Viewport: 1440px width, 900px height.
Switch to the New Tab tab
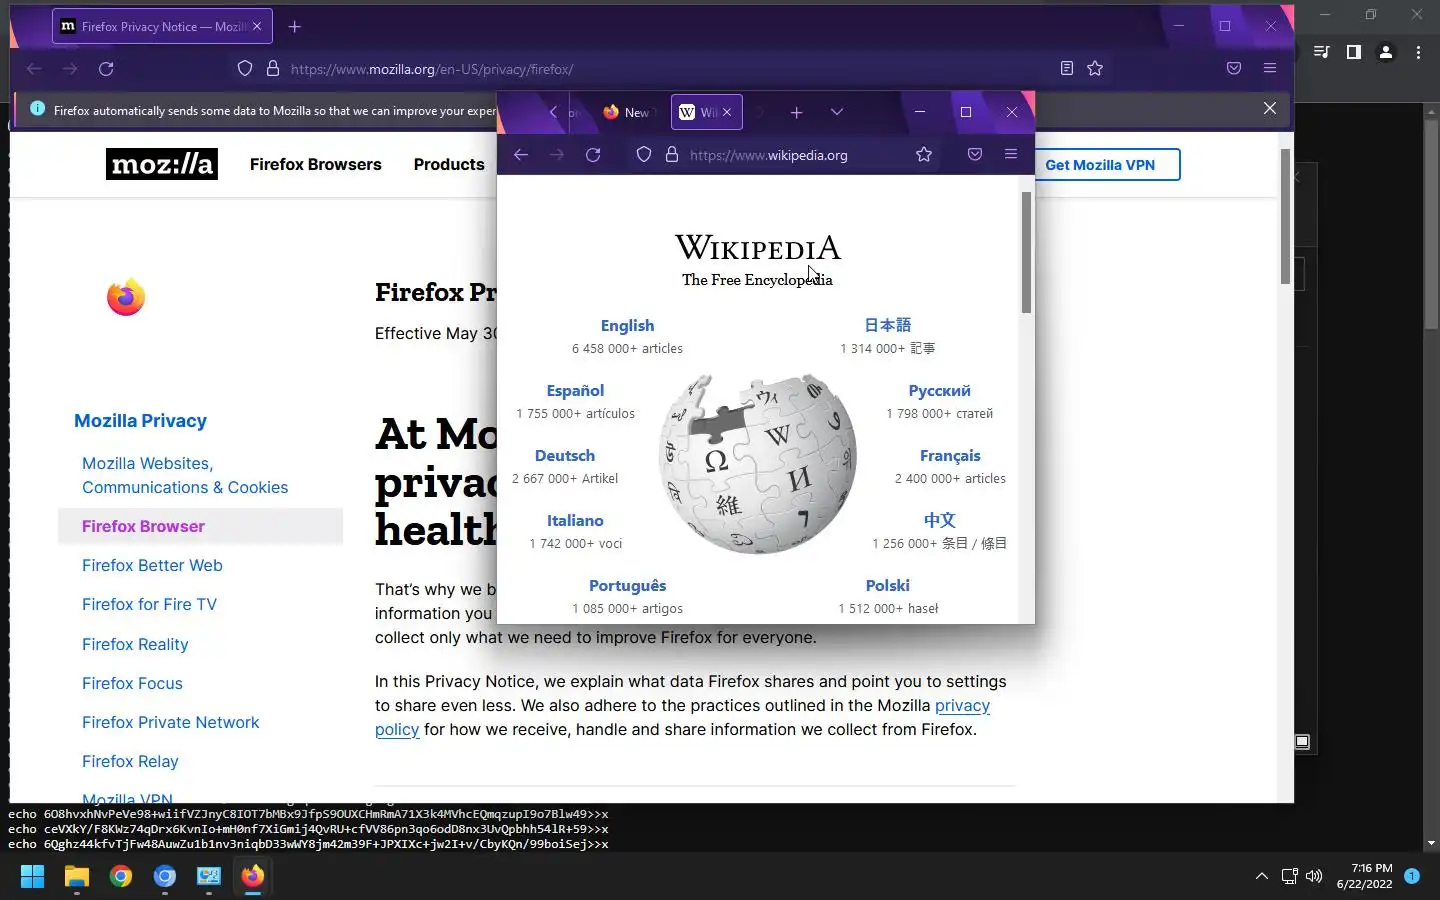click(x=627, y=113)
